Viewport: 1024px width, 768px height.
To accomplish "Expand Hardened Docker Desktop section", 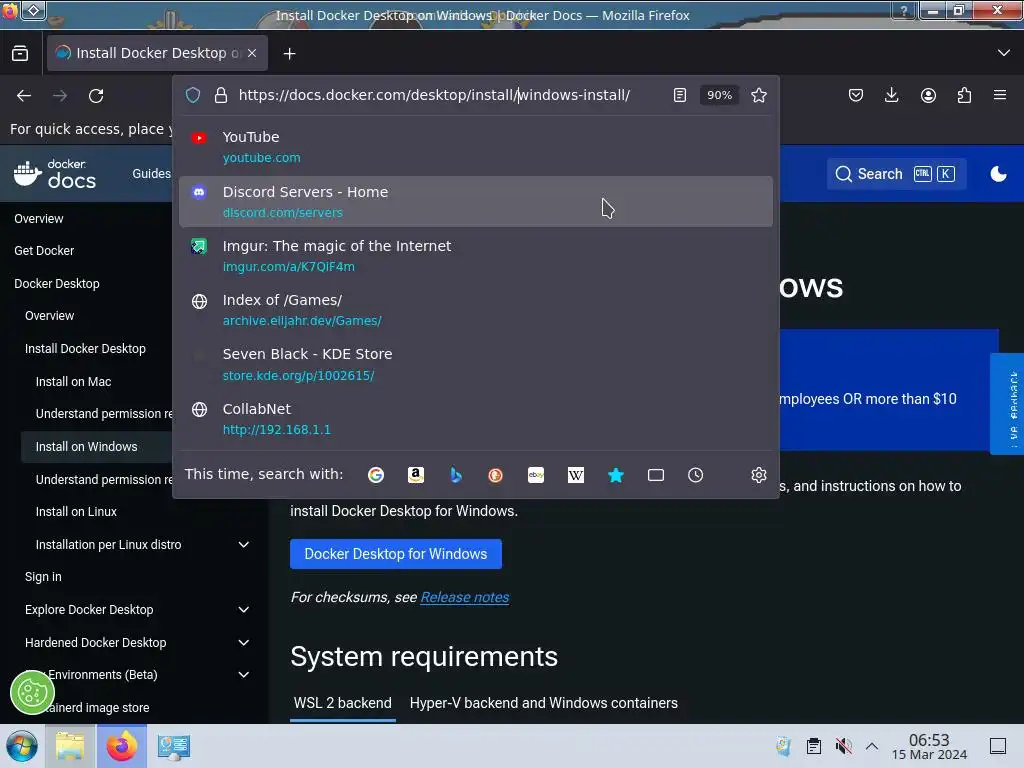I will pyautogui.click(x=244, y=643).
